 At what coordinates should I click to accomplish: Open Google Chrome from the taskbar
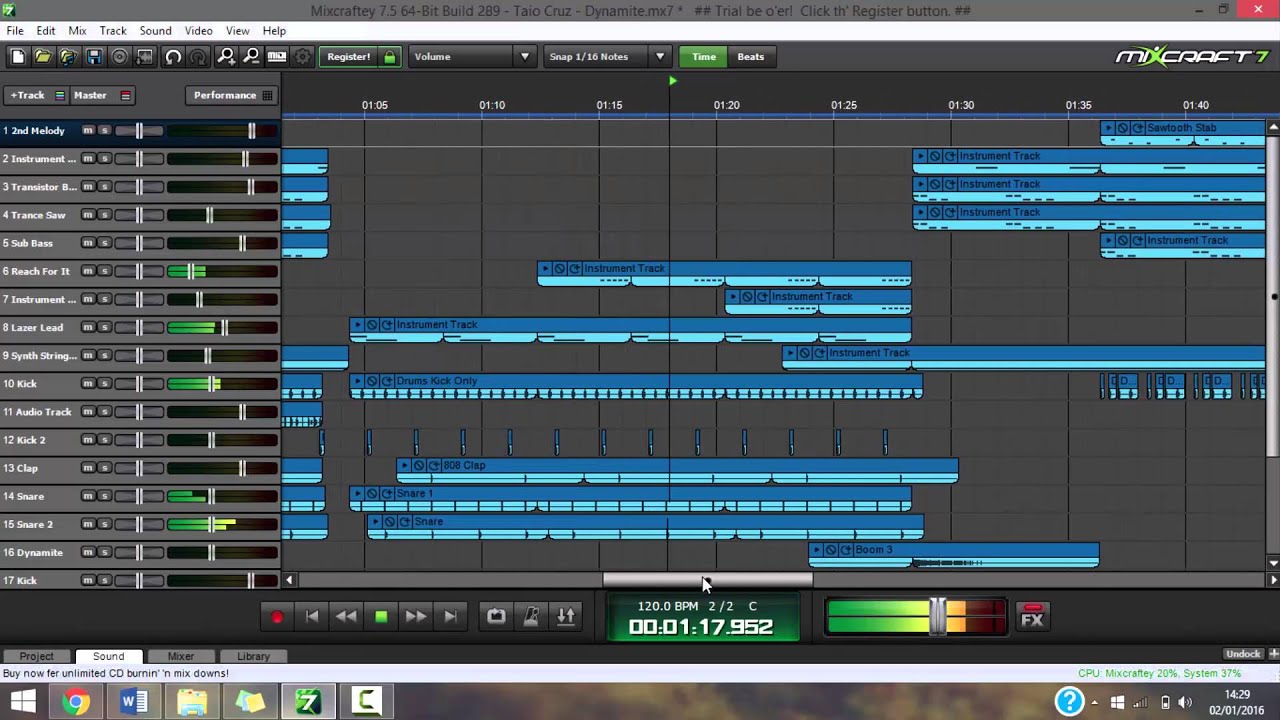(x=75, y=702)
